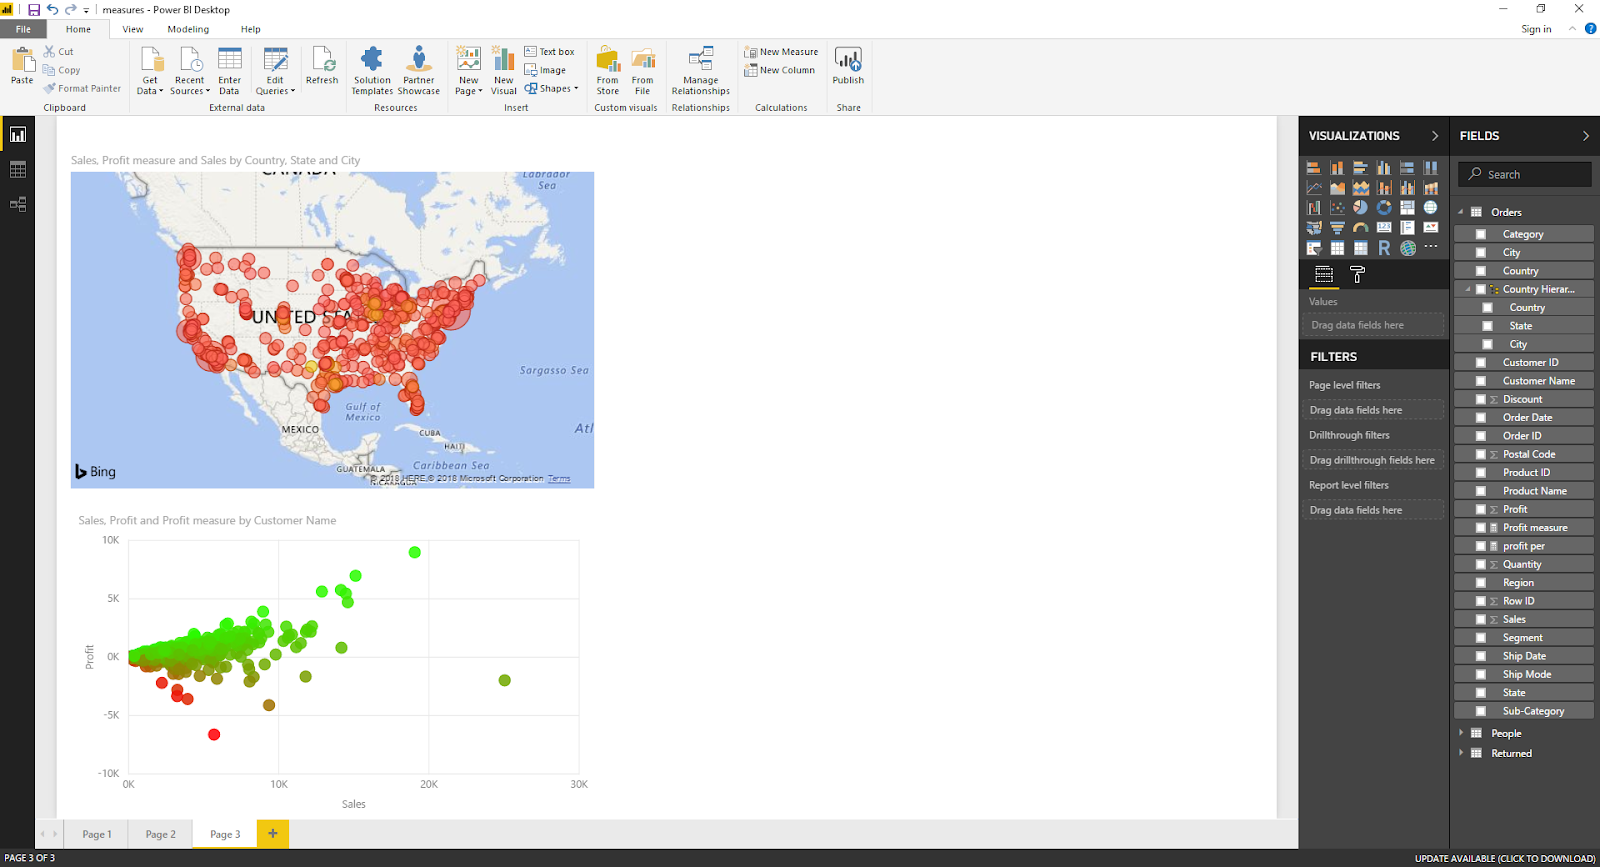Check the Customer ID field checkbox

[1481, 363]
